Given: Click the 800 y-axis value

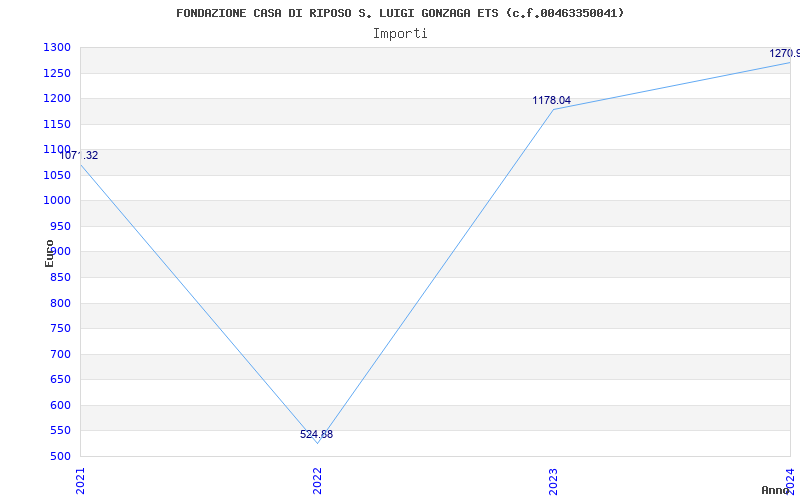Looking at the screenshot, I should (60, 304).
